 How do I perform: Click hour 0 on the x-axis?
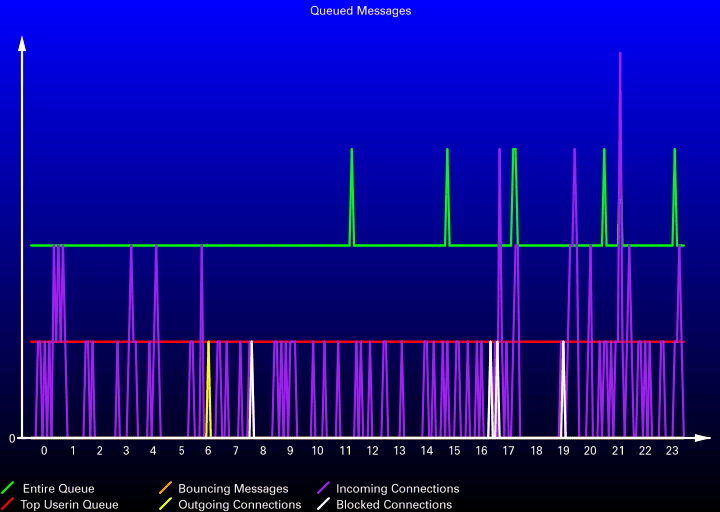pos(44,451)
